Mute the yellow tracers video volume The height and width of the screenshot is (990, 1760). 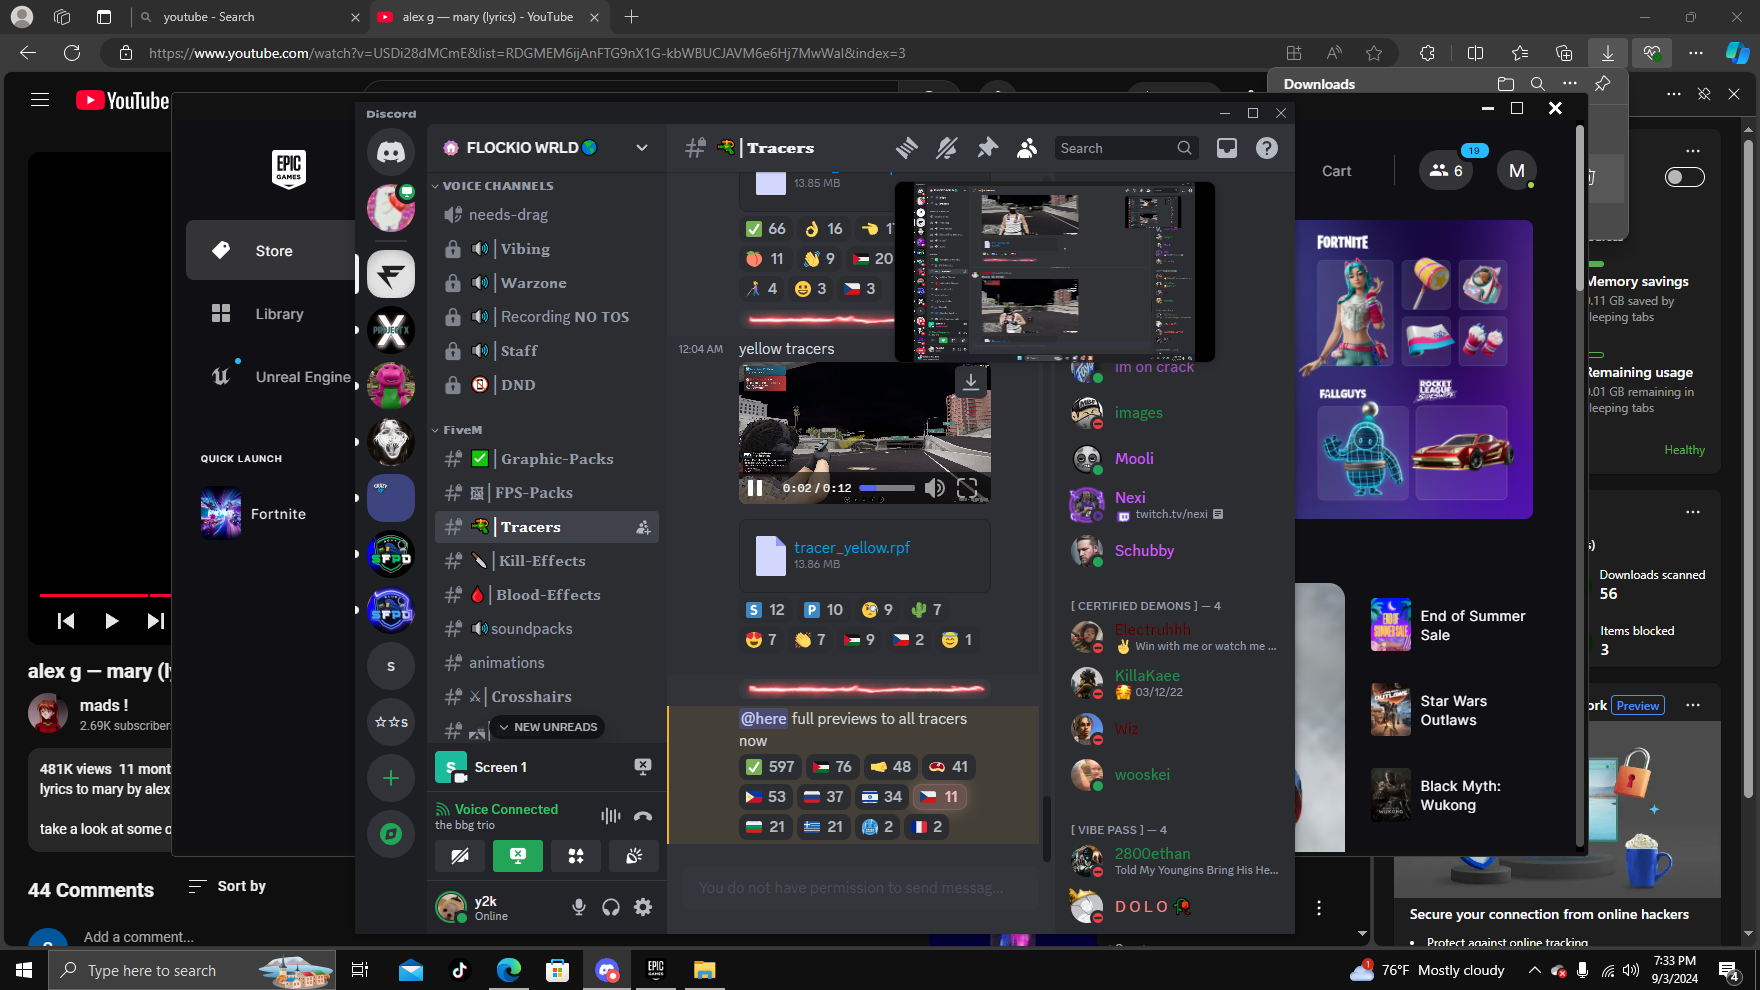(934, 488)
